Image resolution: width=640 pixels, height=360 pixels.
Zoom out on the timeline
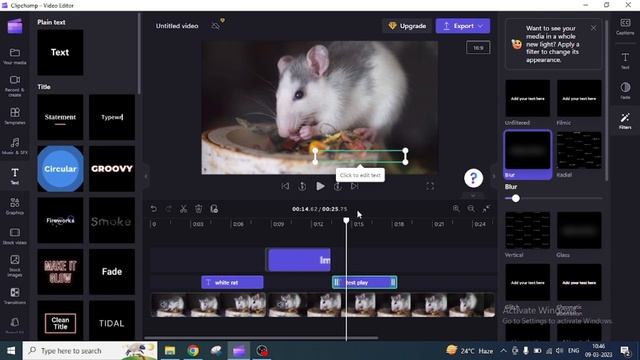pos(471,209)
